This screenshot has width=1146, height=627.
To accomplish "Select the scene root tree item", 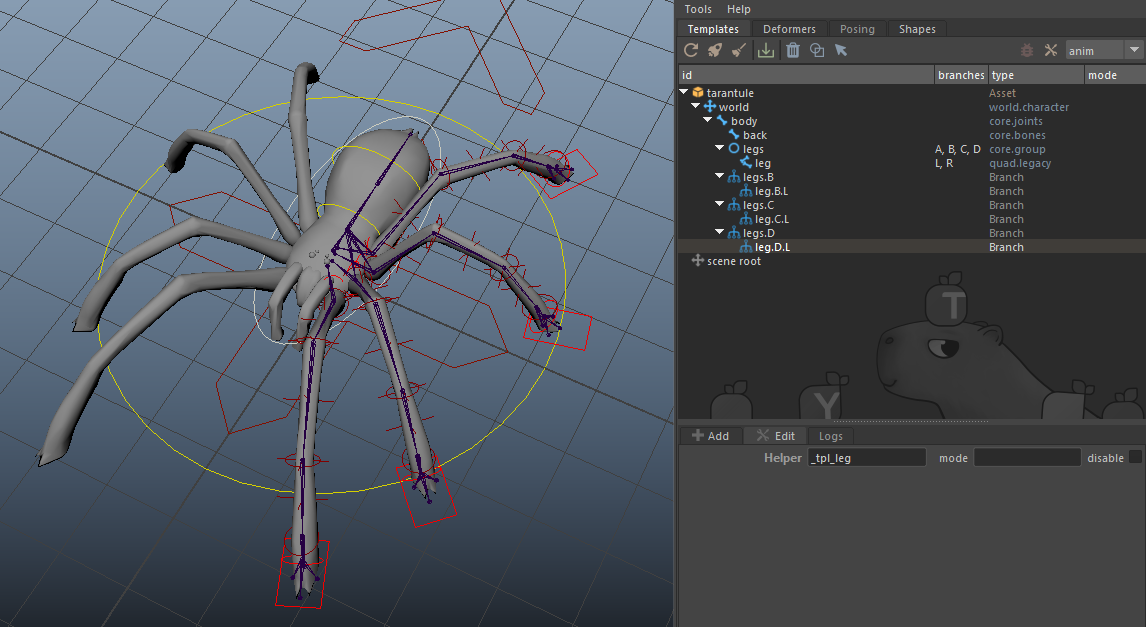I will coord(733,261).
